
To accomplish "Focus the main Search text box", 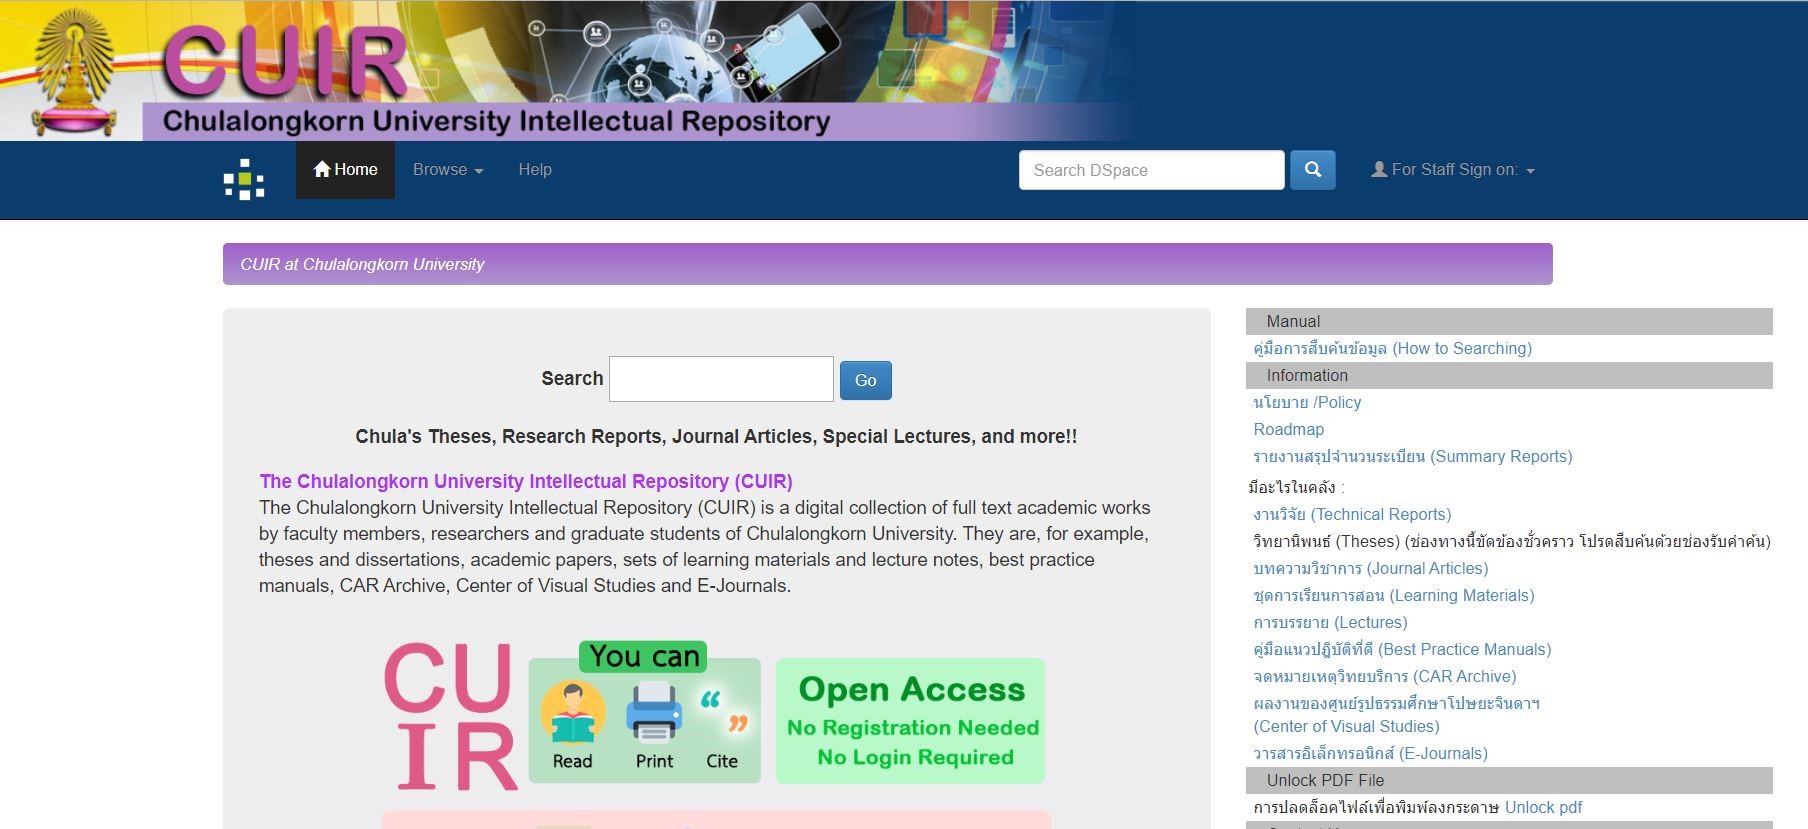I will (721, 379).
